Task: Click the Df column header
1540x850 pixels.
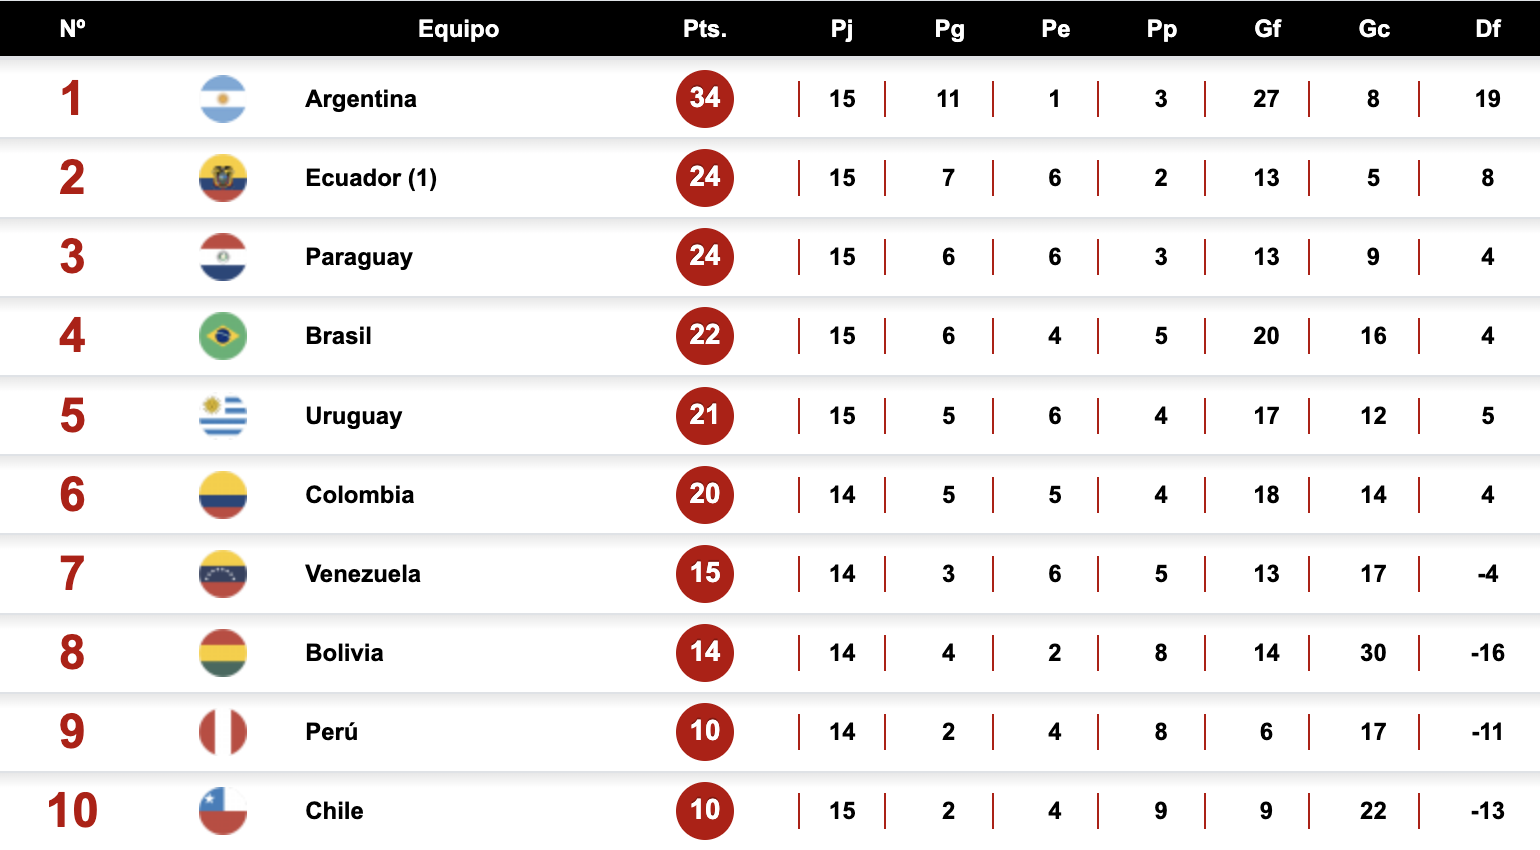Action: click(x=1488, y=29)
